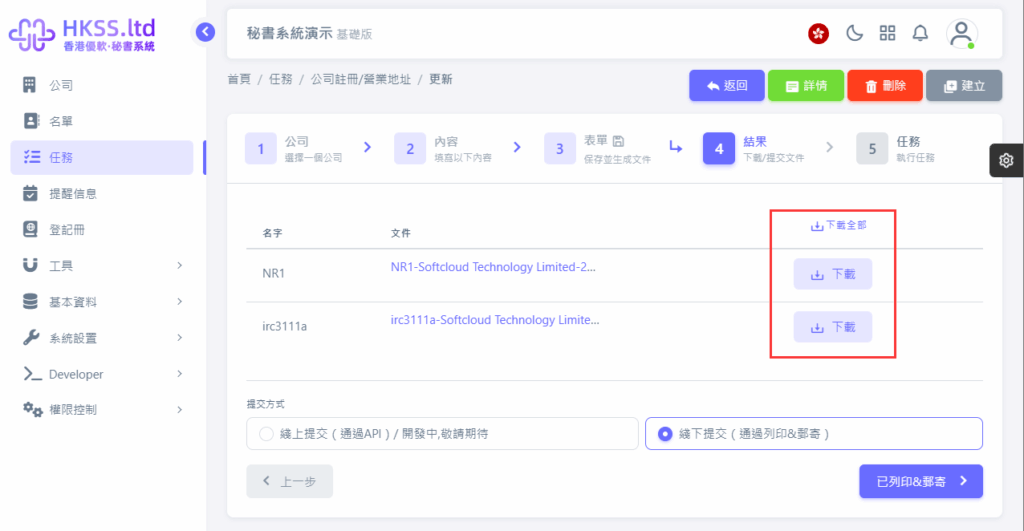This screenshot has height=531, width=1024.
Task: Open the 提醒信息 sidebar menu item
Action: 102,193
